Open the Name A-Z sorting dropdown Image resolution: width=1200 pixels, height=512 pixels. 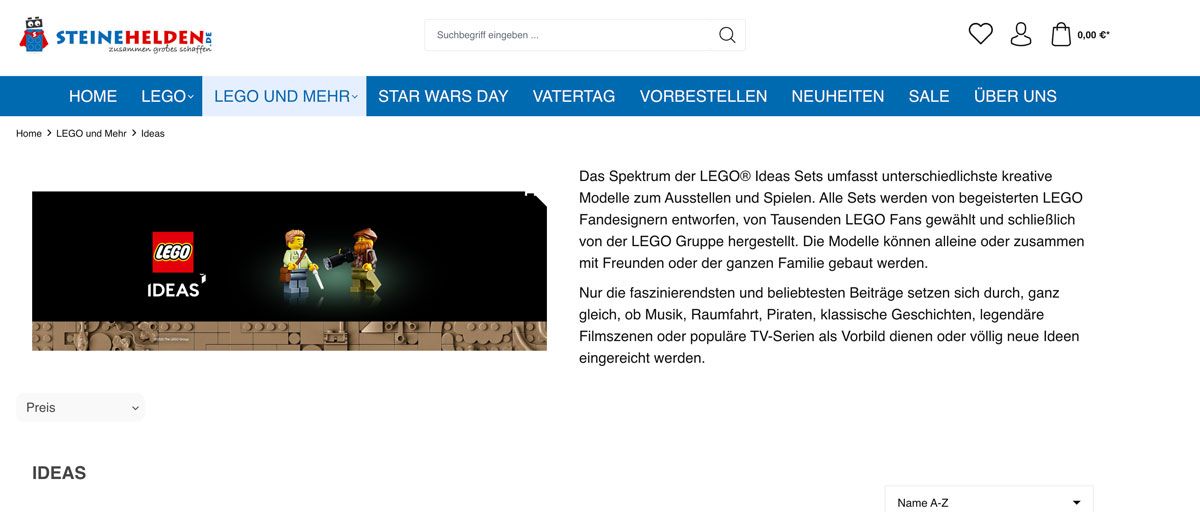click(989, 499)
